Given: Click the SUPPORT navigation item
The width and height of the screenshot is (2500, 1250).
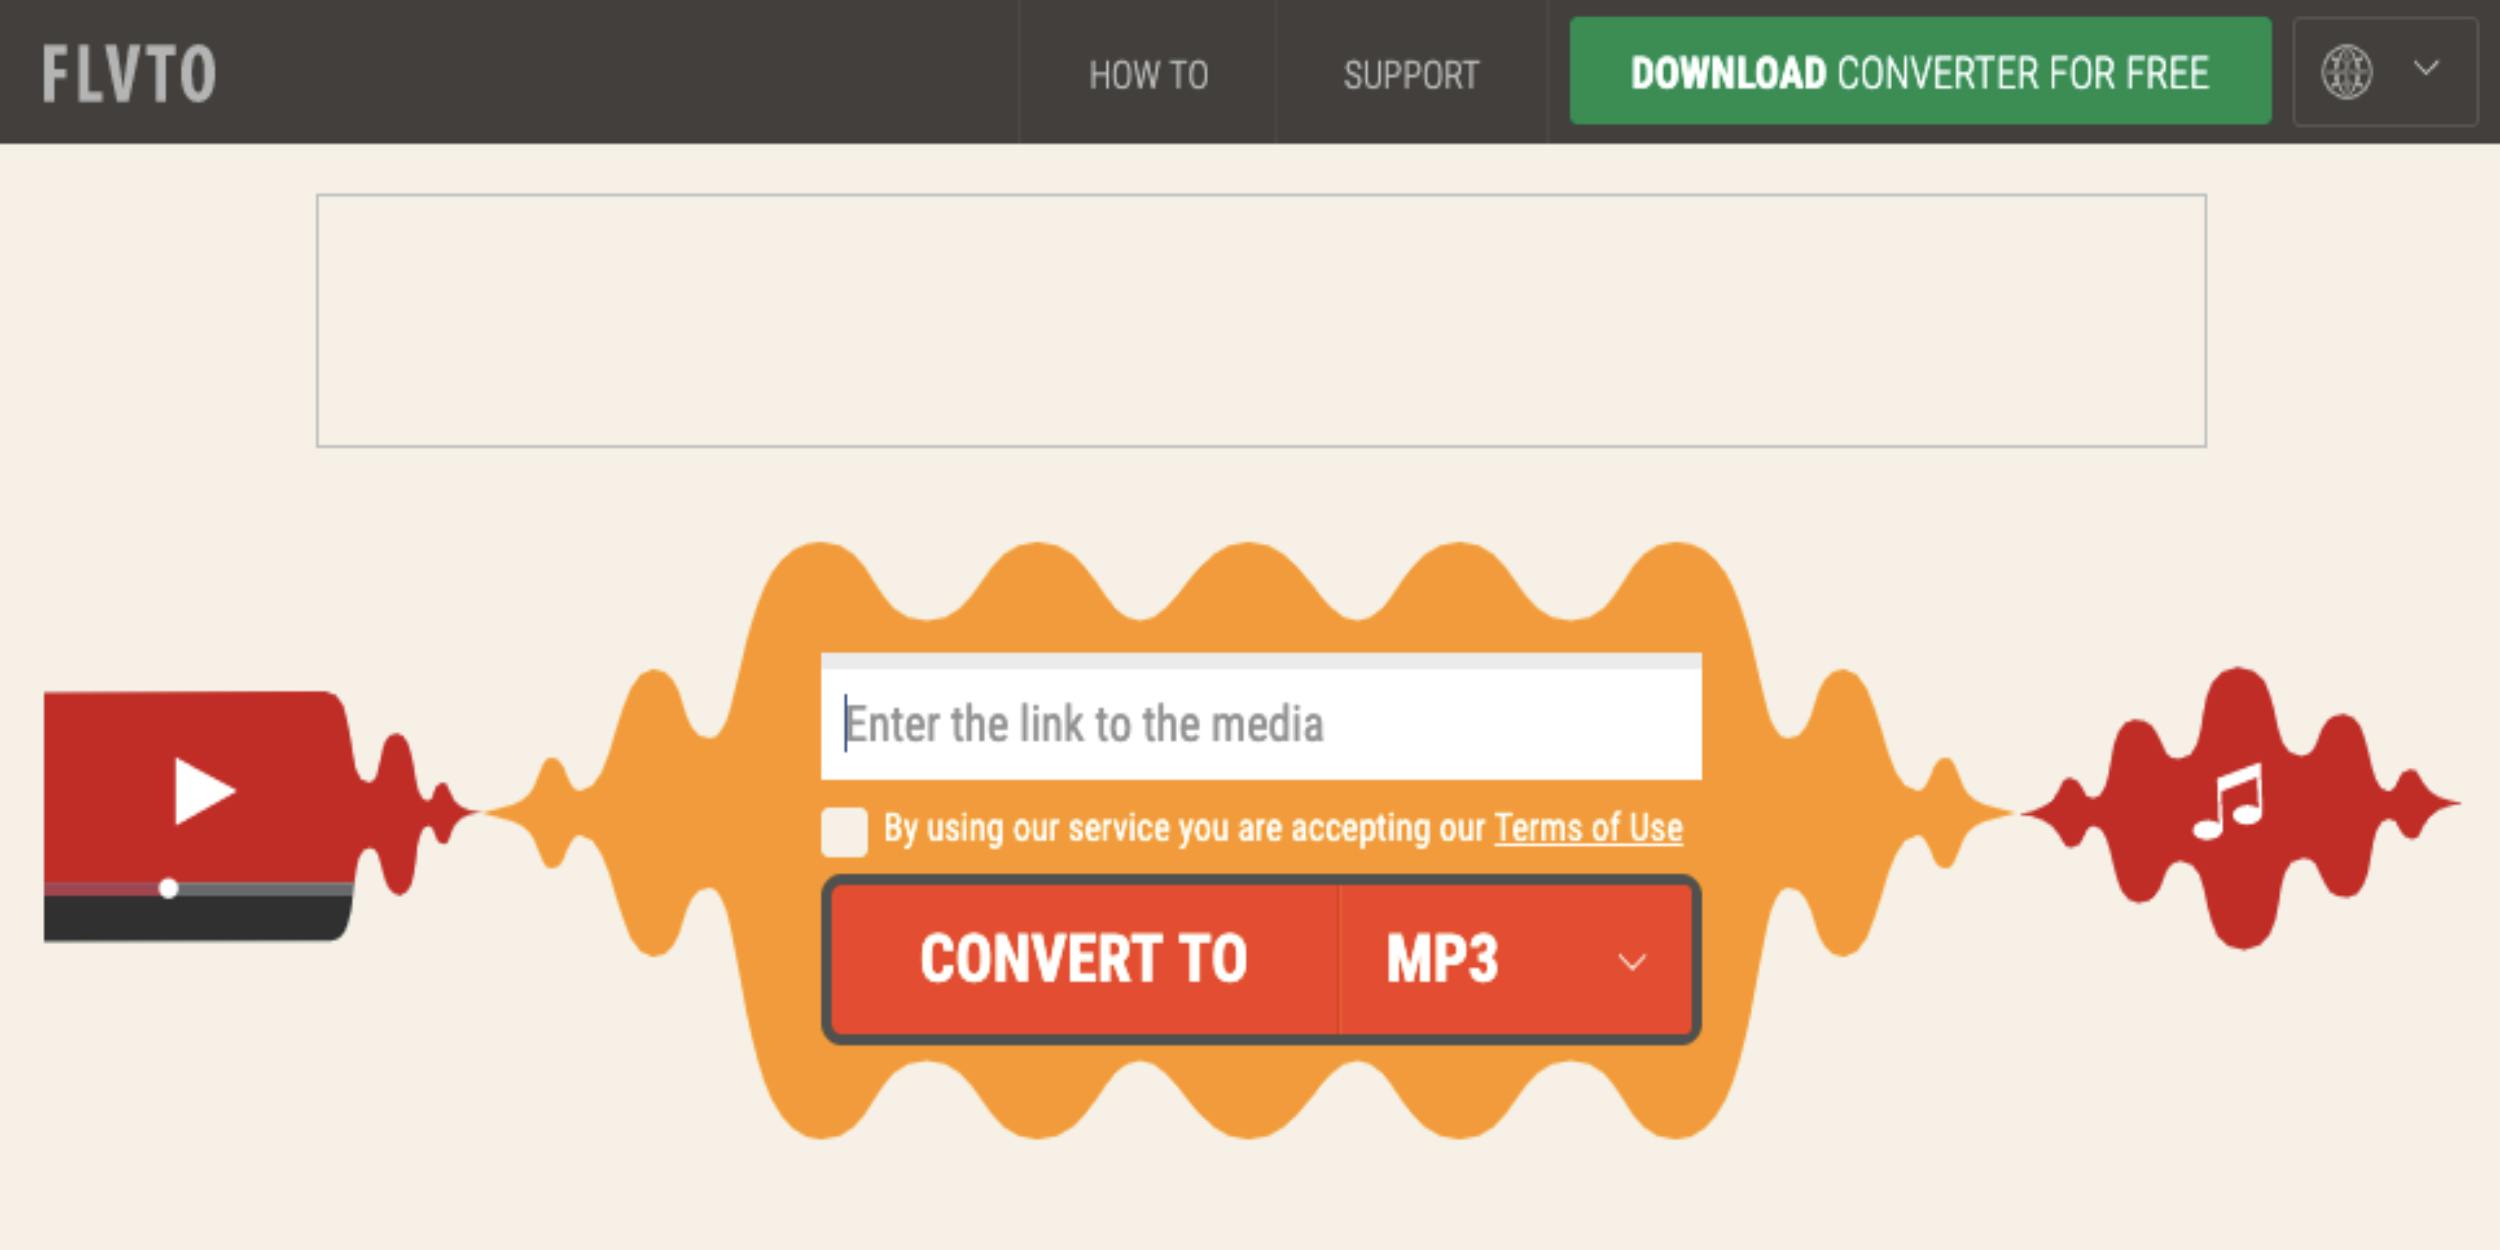Looking at the screenshot, I should 1411,72.
